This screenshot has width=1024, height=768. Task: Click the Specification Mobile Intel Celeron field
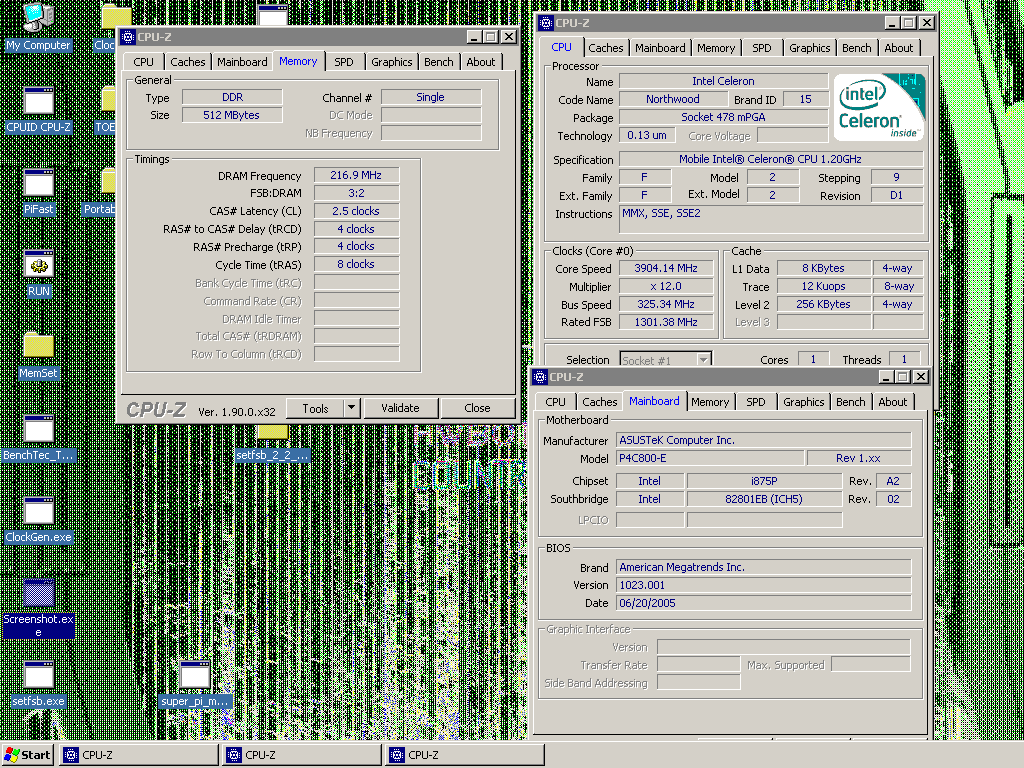[x=771, y=159]
